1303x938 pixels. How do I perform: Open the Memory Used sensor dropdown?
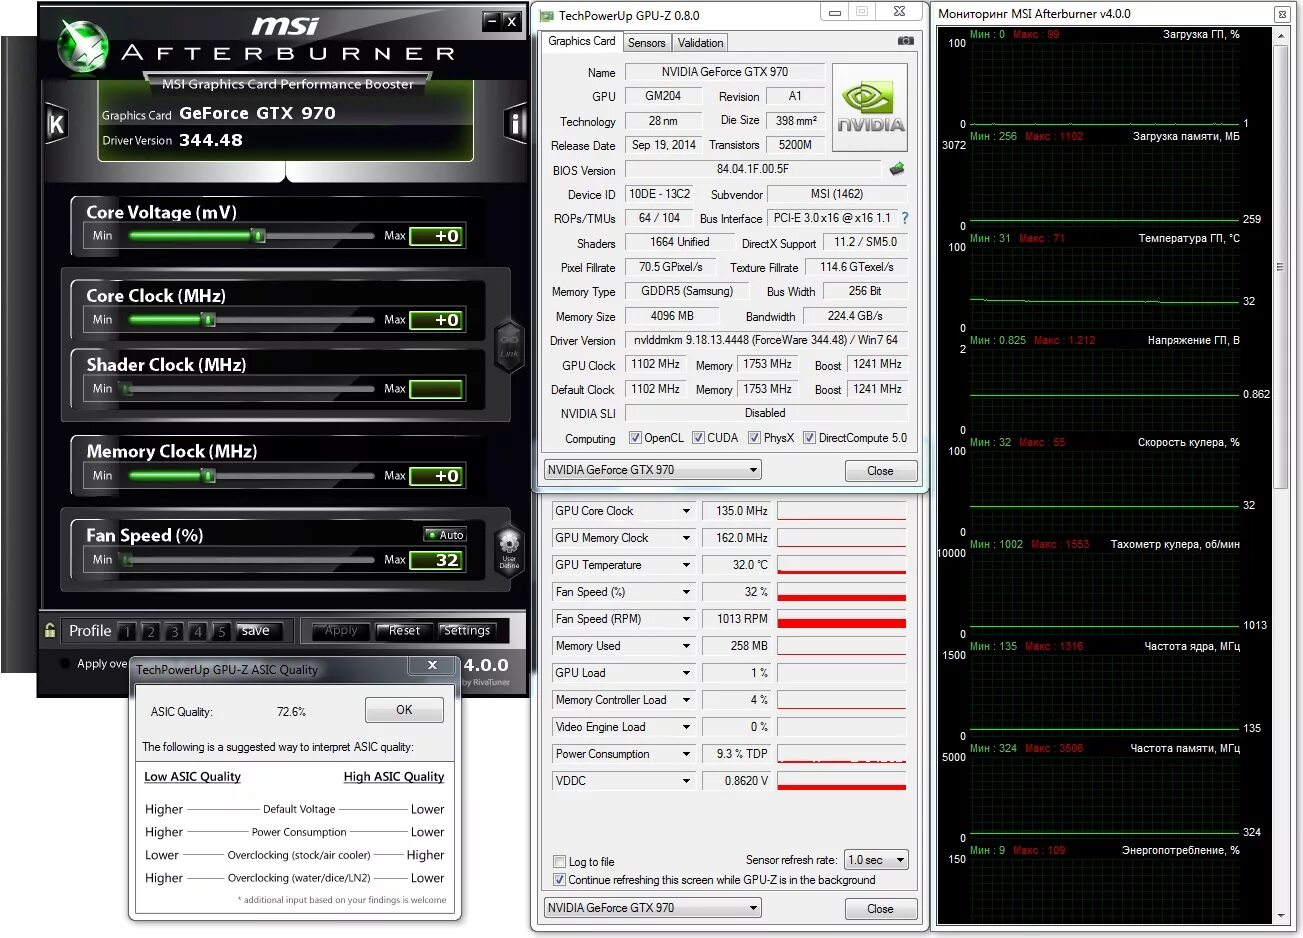[686, 646]
